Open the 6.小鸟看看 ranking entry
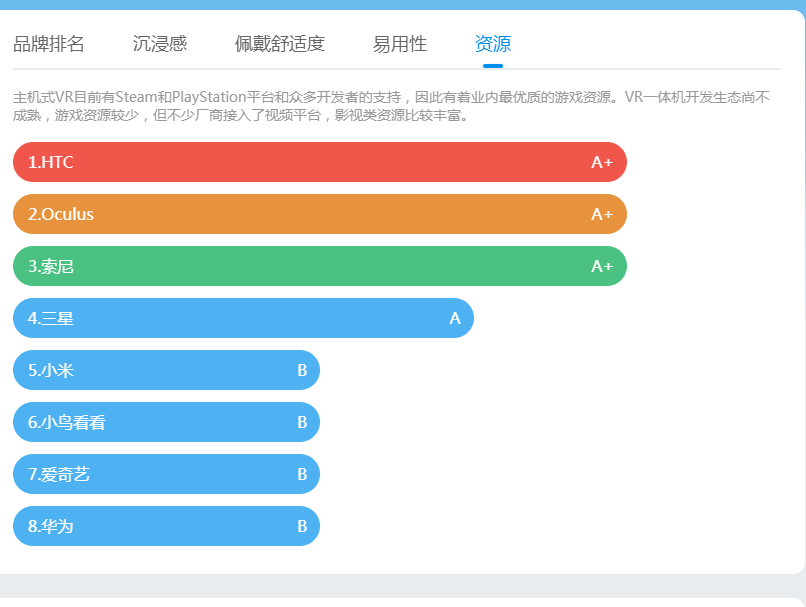Screen dimensions: 806x607 [x=166, y=422]
